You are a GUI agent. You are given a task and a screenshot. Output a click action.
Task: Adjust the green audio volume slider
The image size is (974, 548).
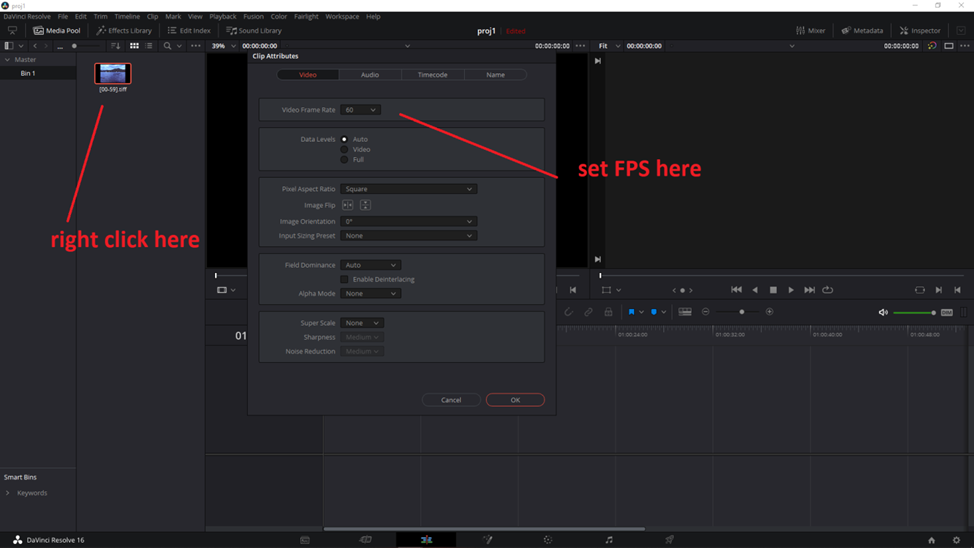[914, 313]
